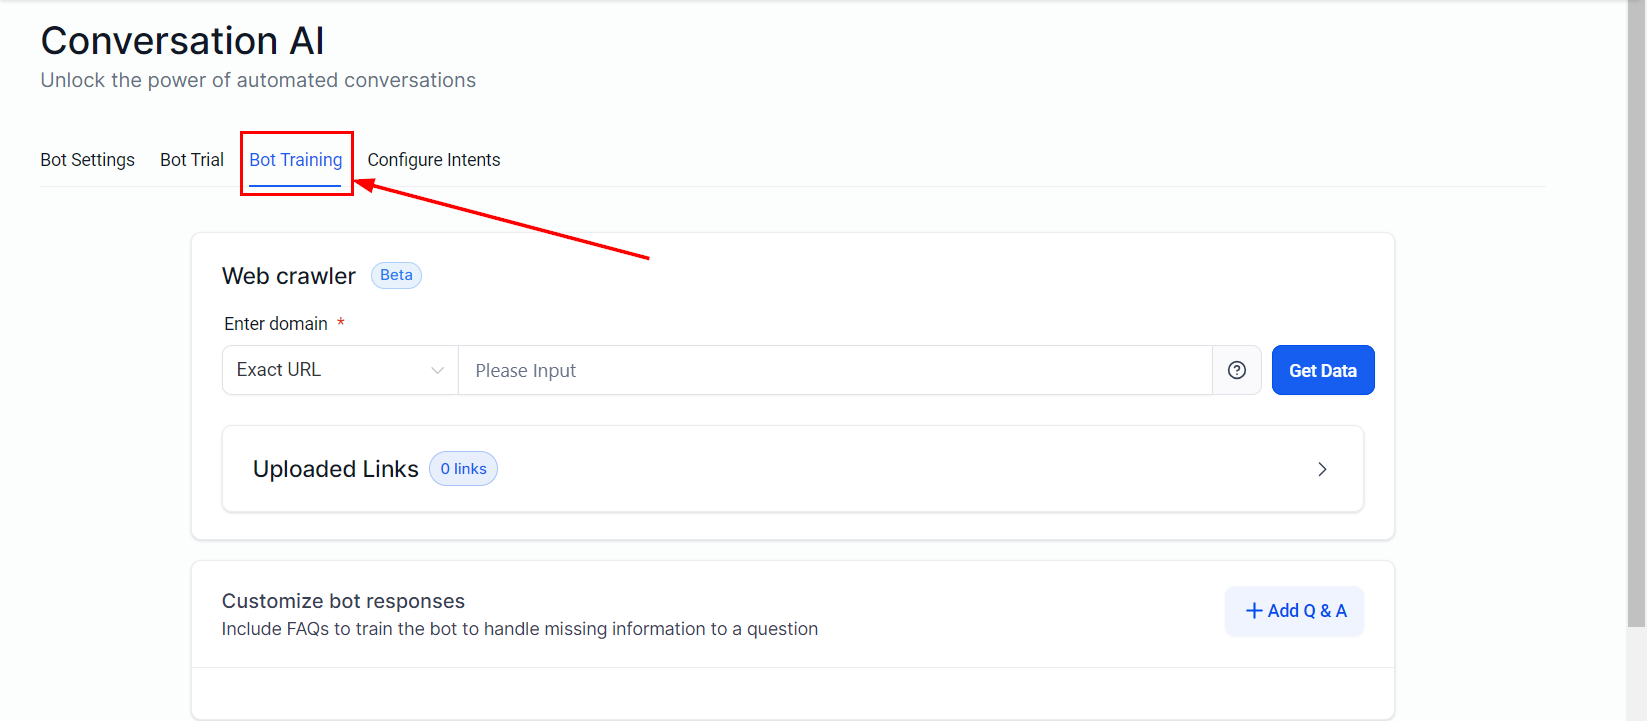The width and height of the screenshot is (1647, 721).
Task: Click the Add Q & A button
Action: pos(1294,611)
